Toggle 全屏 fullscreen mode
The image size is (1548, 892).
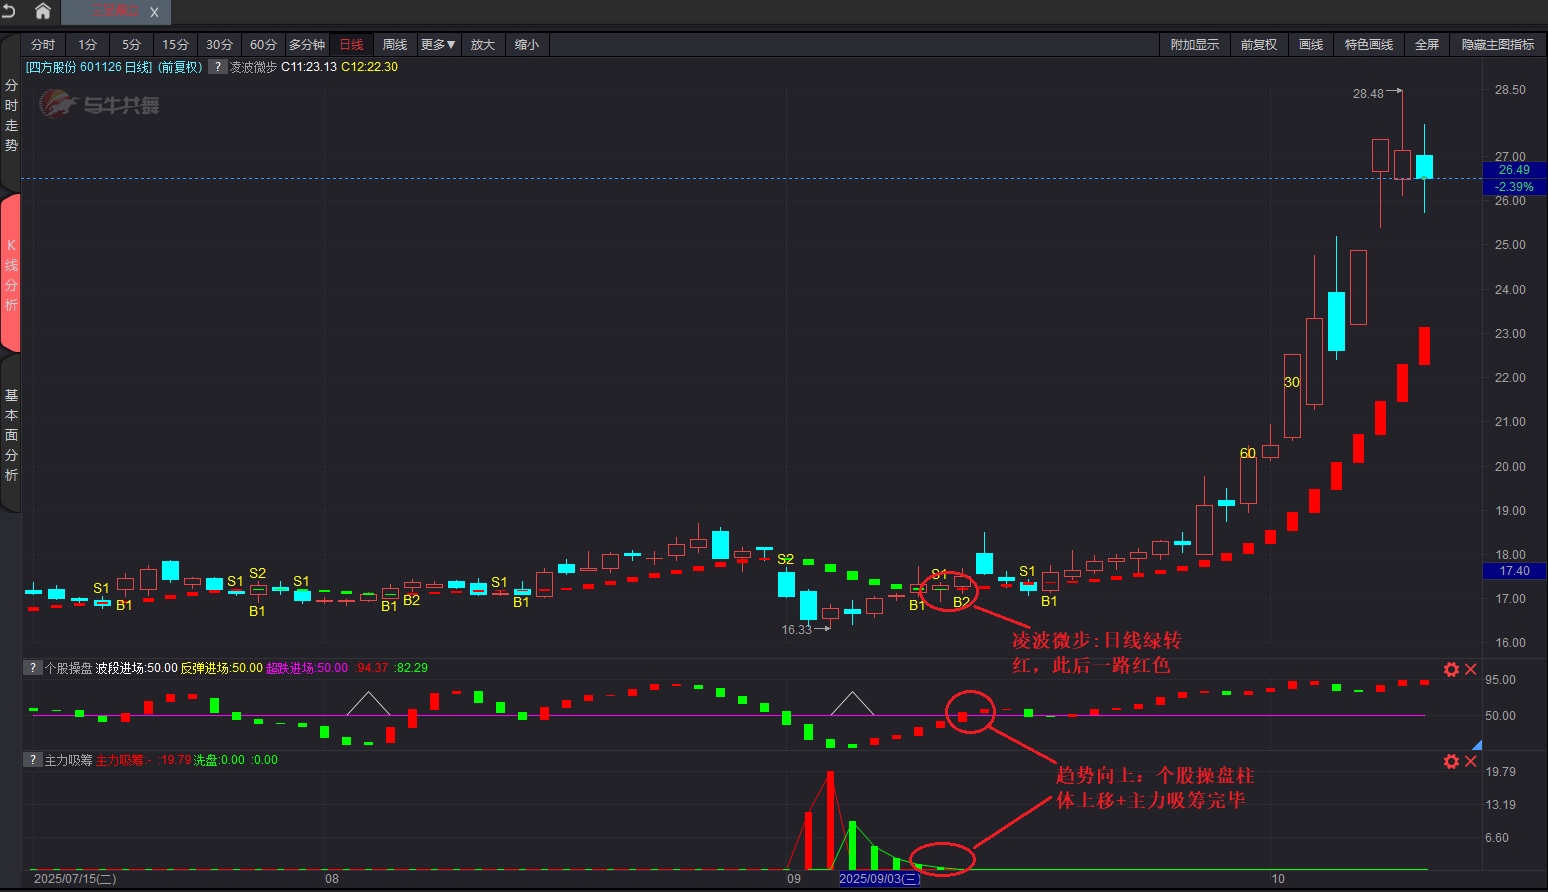[1426, 45]
